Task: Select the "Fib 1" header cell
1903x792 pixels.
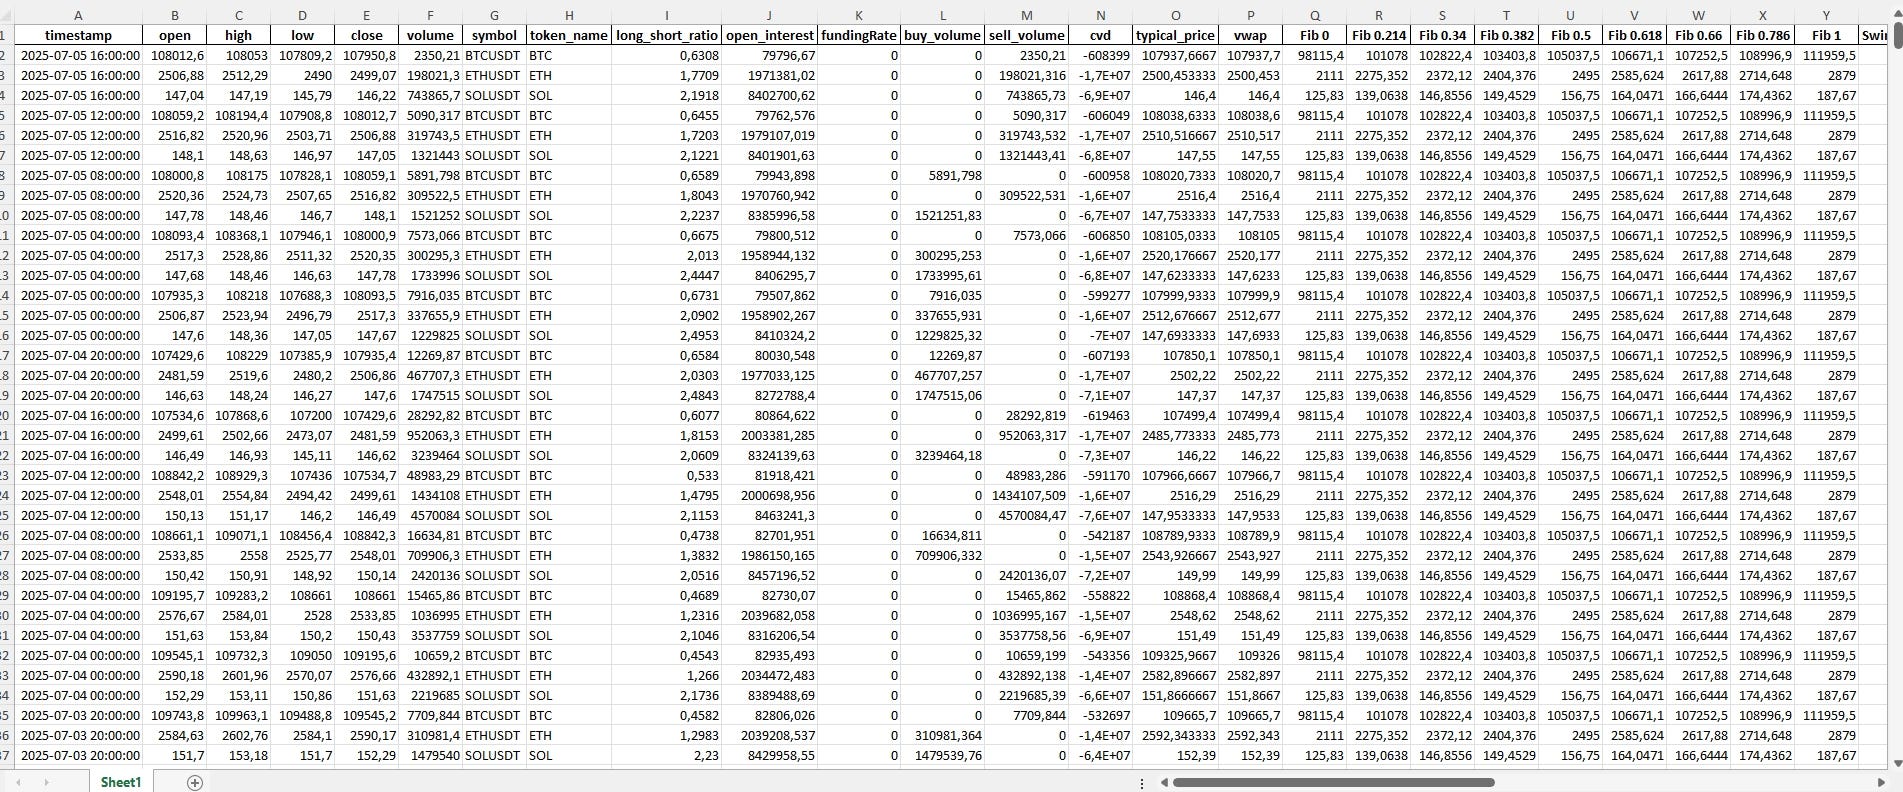Action: (1826, 35)
